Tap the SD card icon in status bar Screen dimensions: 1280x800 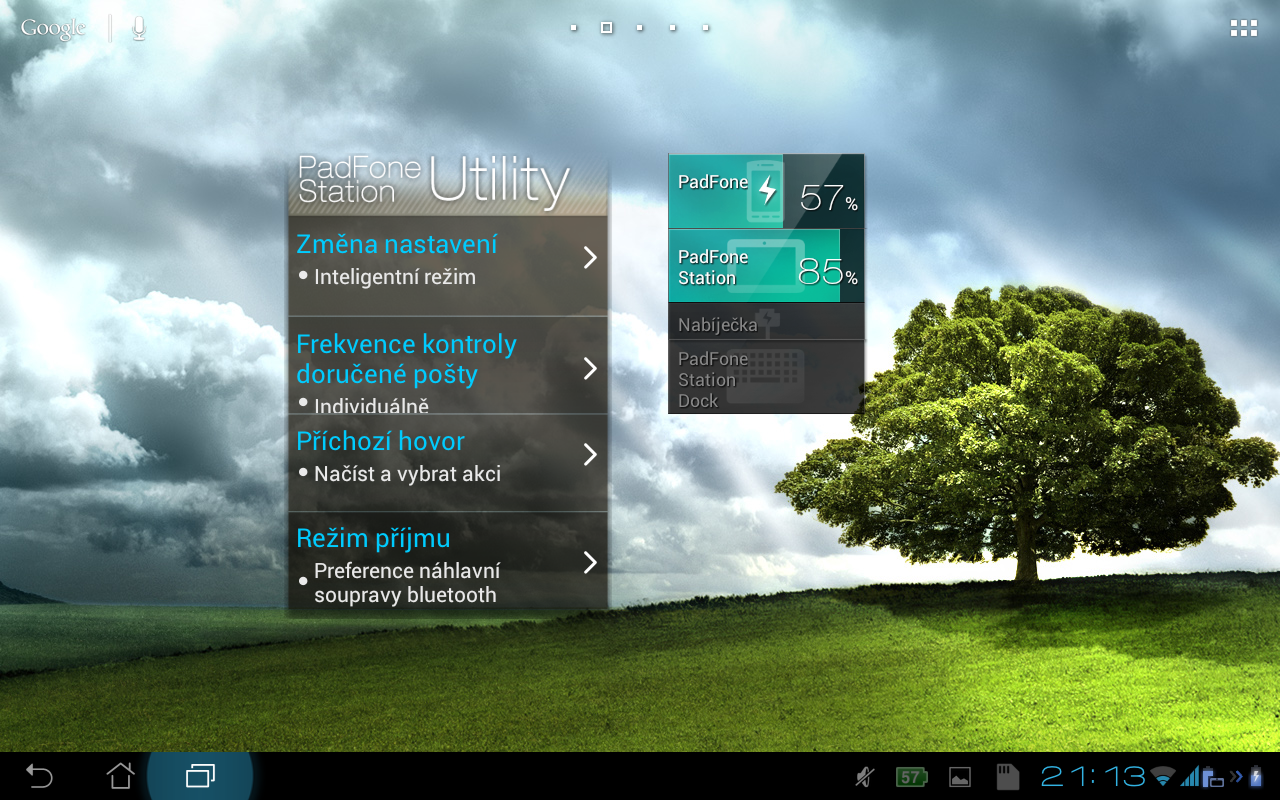pos(1006,775)
